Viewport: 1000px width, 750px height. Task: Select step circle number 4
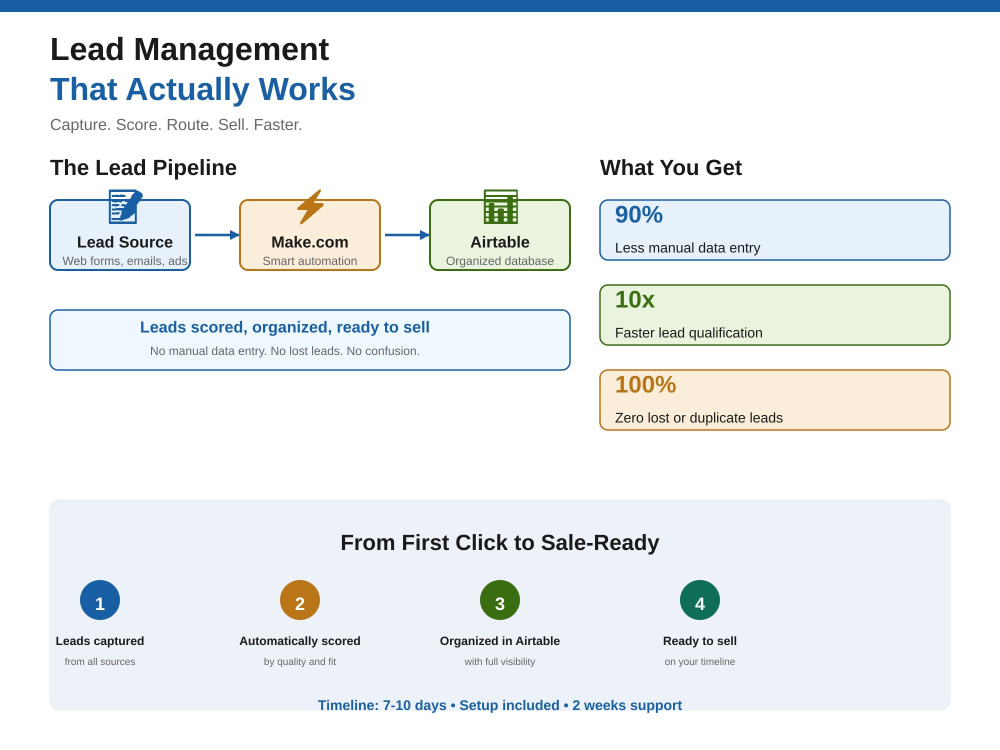coord(700,600)
